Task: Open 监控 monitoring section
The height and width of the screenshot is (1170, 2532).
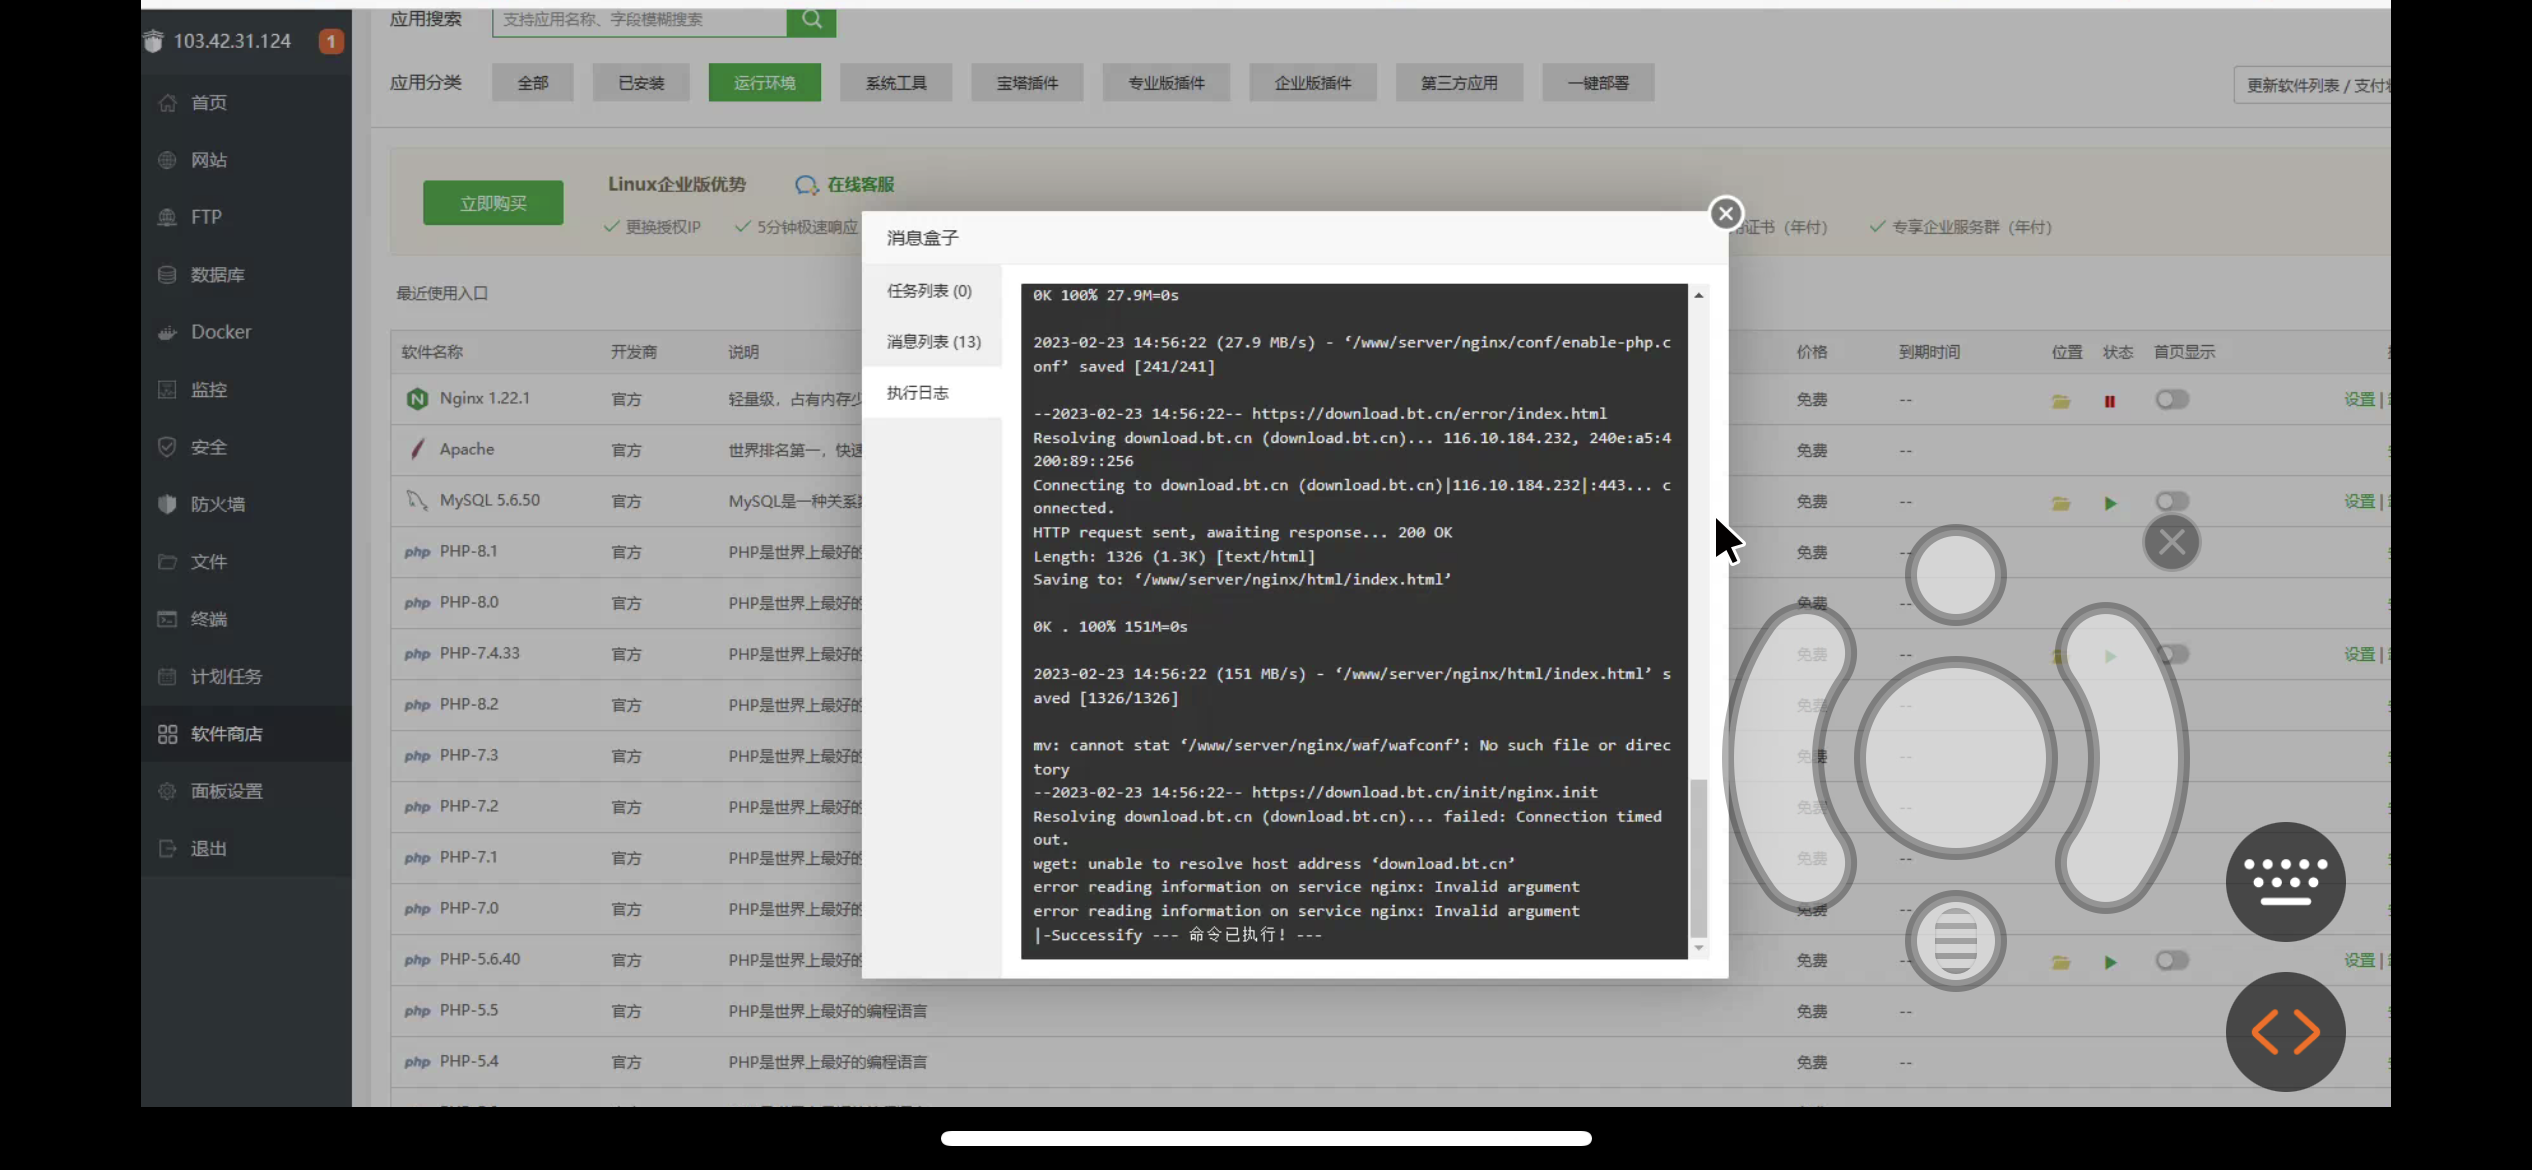Action: tap(245, 390)
